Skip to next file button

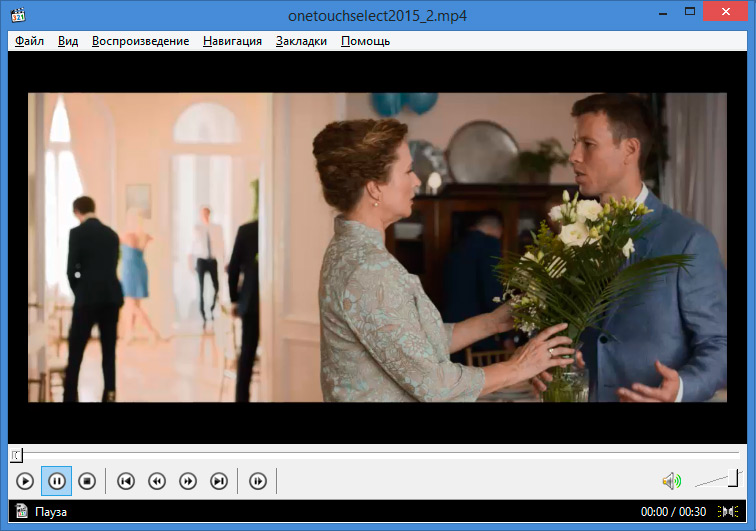219,481
